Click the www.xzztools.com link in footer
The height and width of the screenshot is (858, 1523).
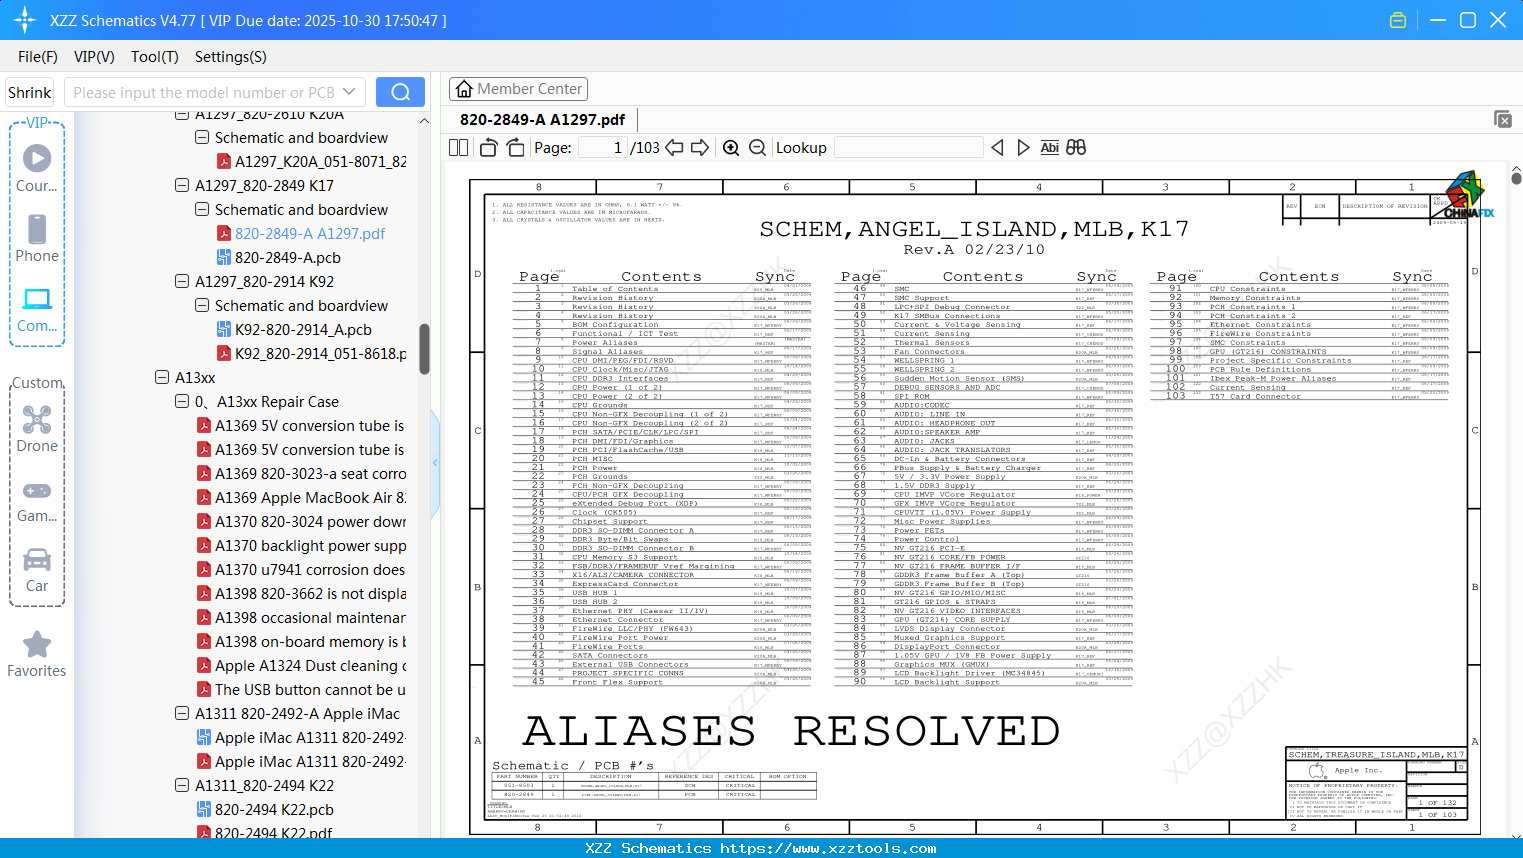tap(828, 848)
